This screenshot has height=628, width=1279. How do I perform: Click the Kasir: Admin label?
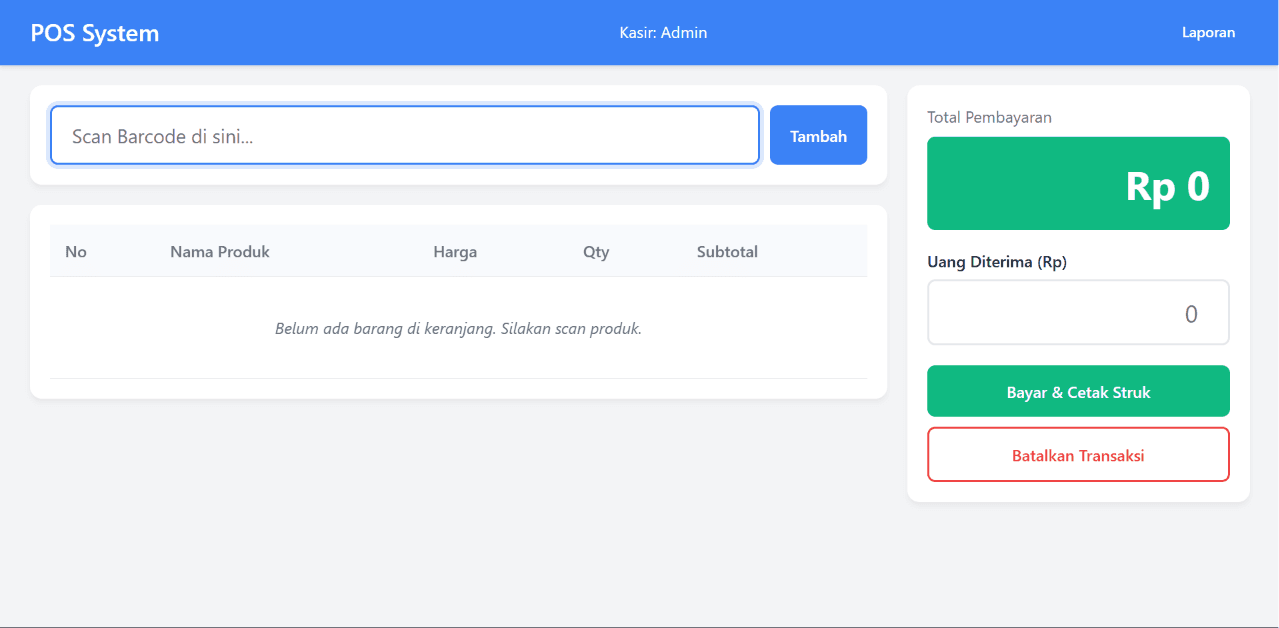(663, 33)
